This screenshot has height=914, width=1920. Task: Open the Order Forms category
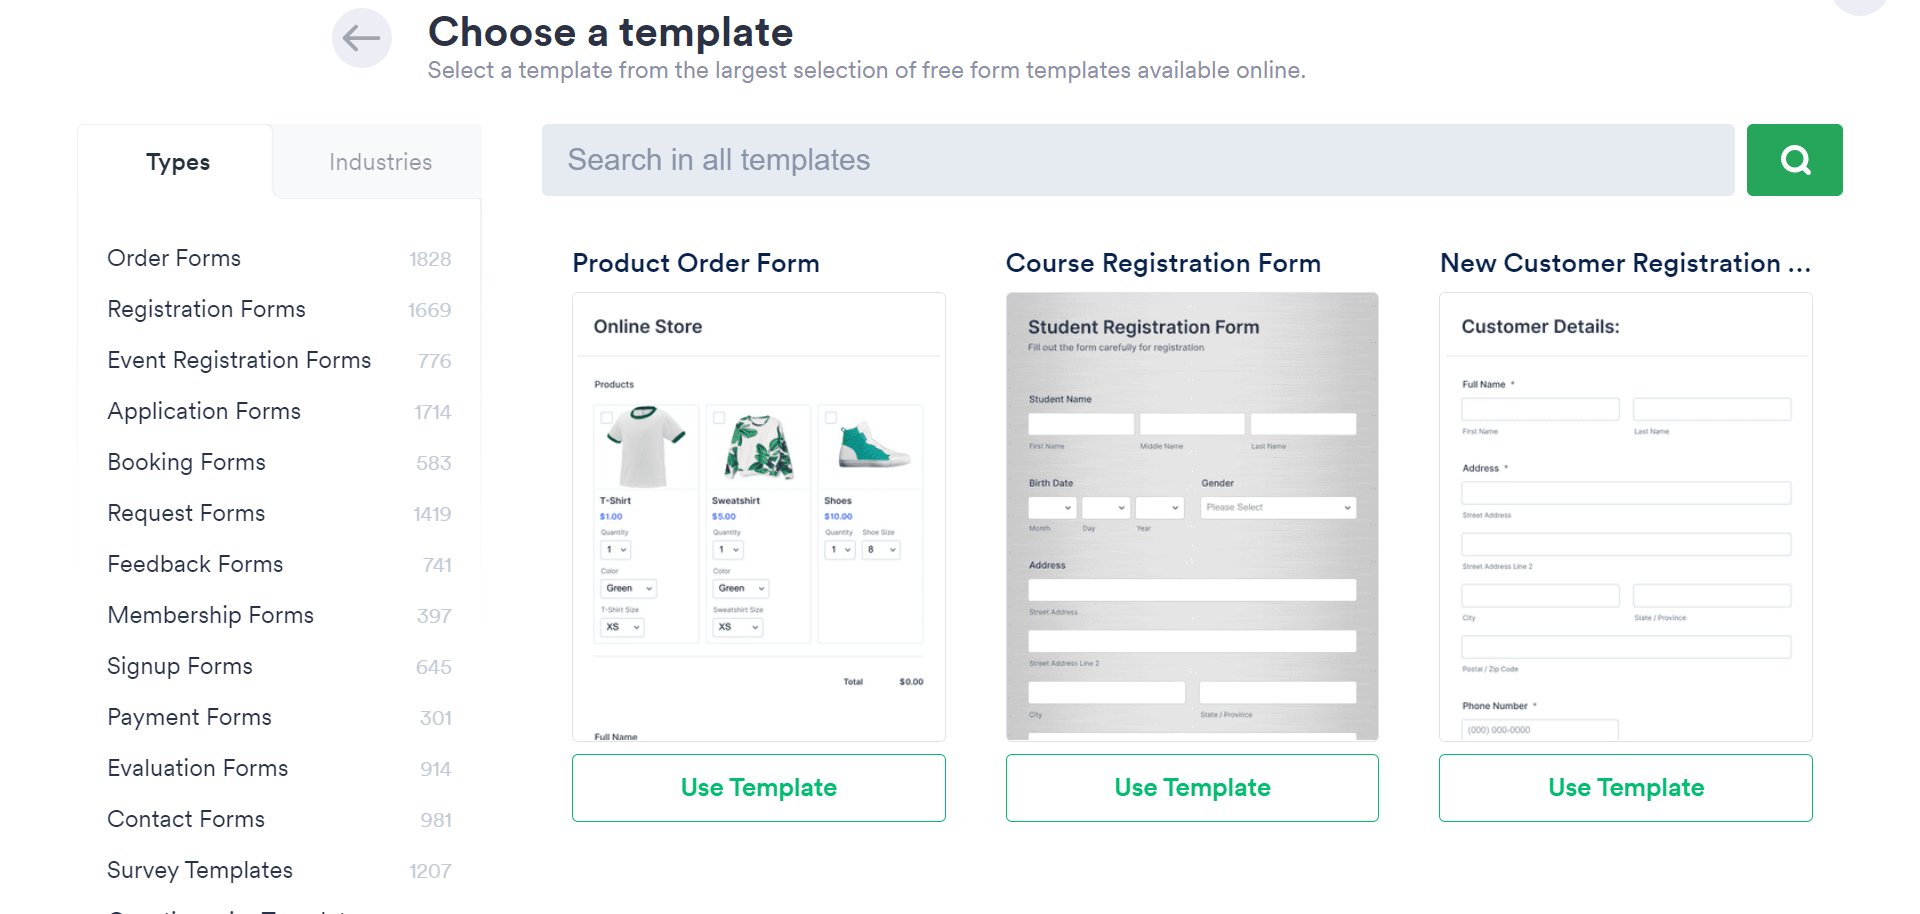[174, 258]
